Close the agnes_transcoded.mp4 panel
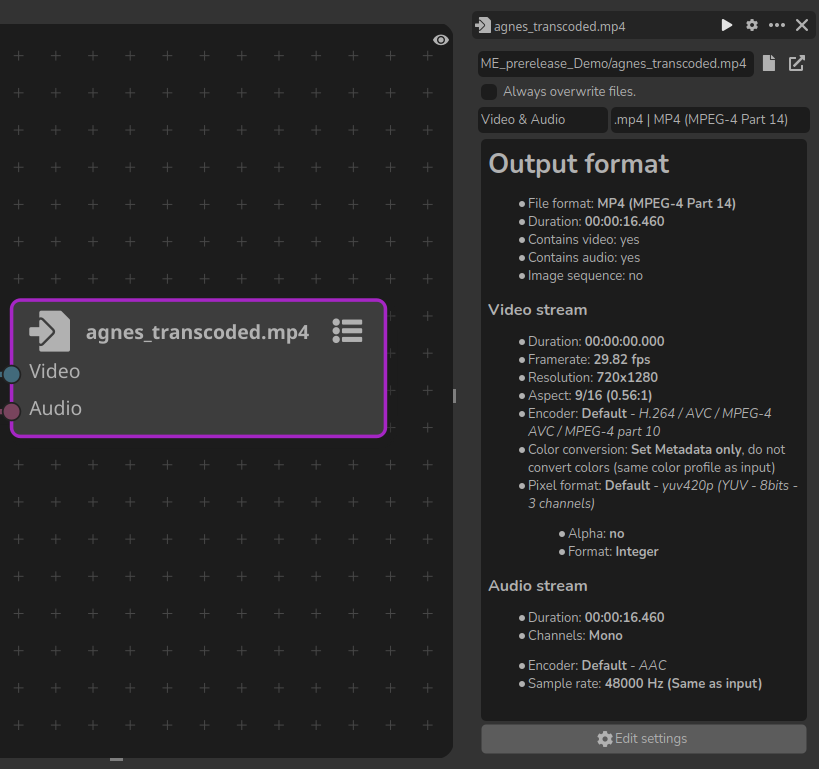 802,26
